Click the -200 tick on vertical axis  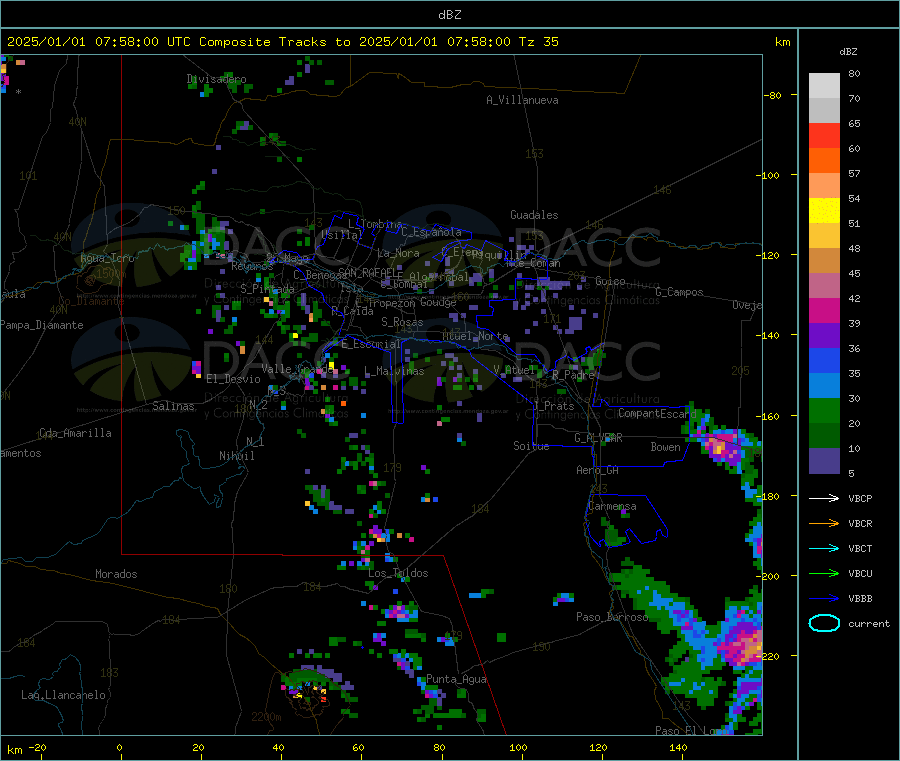[768, 576]
